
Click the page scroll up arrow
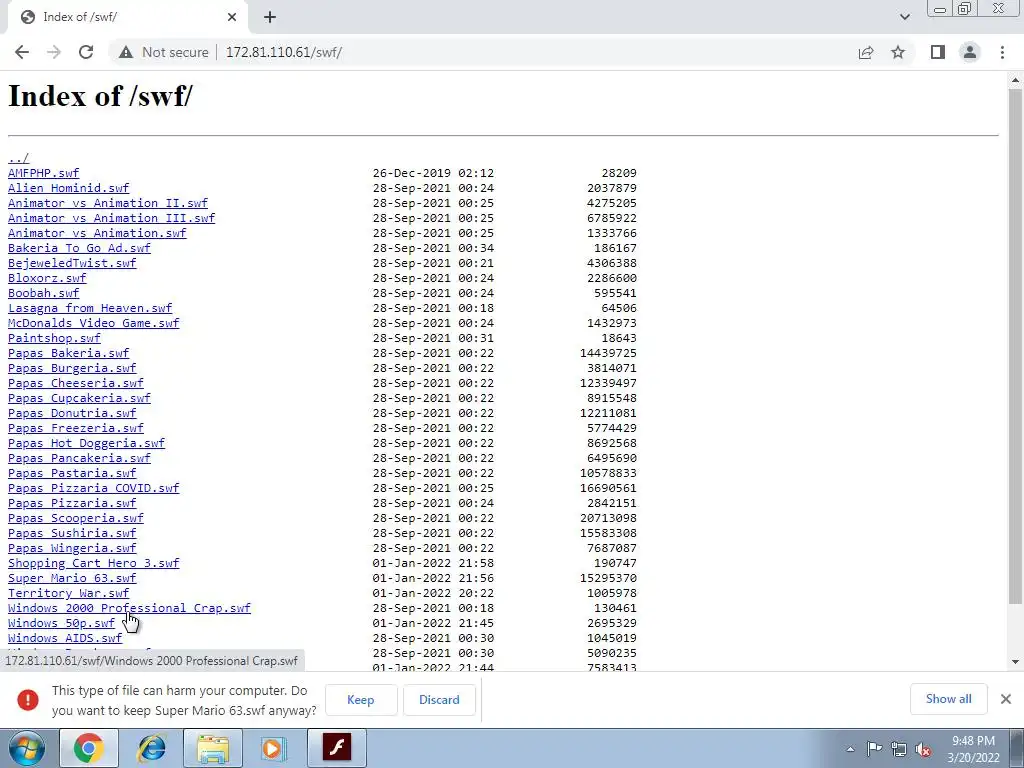pyautogui.click(x=1015, y=80)
